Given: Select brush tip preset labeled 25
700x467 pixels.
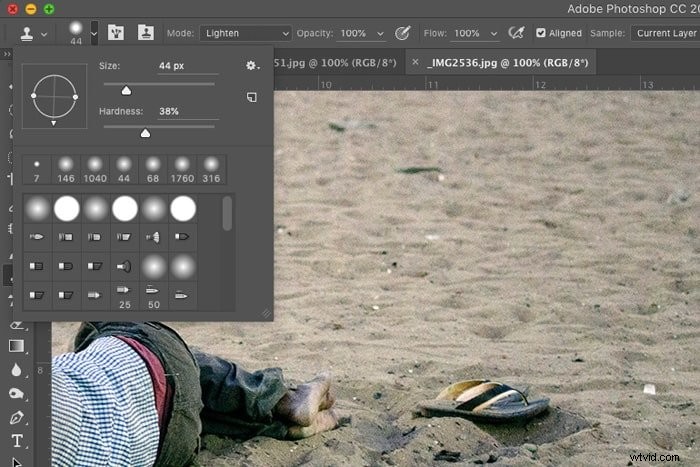Looking at the screenshot, I should coord(125,296).
